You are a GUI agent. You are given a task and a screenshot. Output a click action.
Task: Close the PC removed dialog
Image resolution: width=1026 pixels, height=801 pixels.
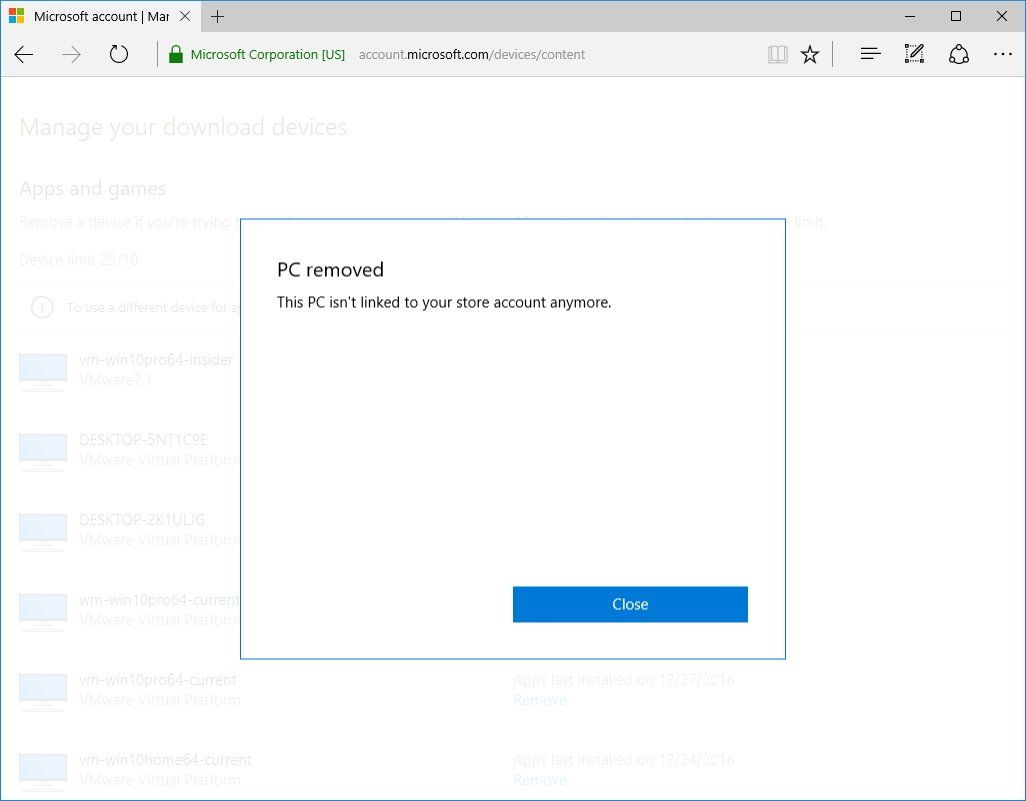point(630,604)
